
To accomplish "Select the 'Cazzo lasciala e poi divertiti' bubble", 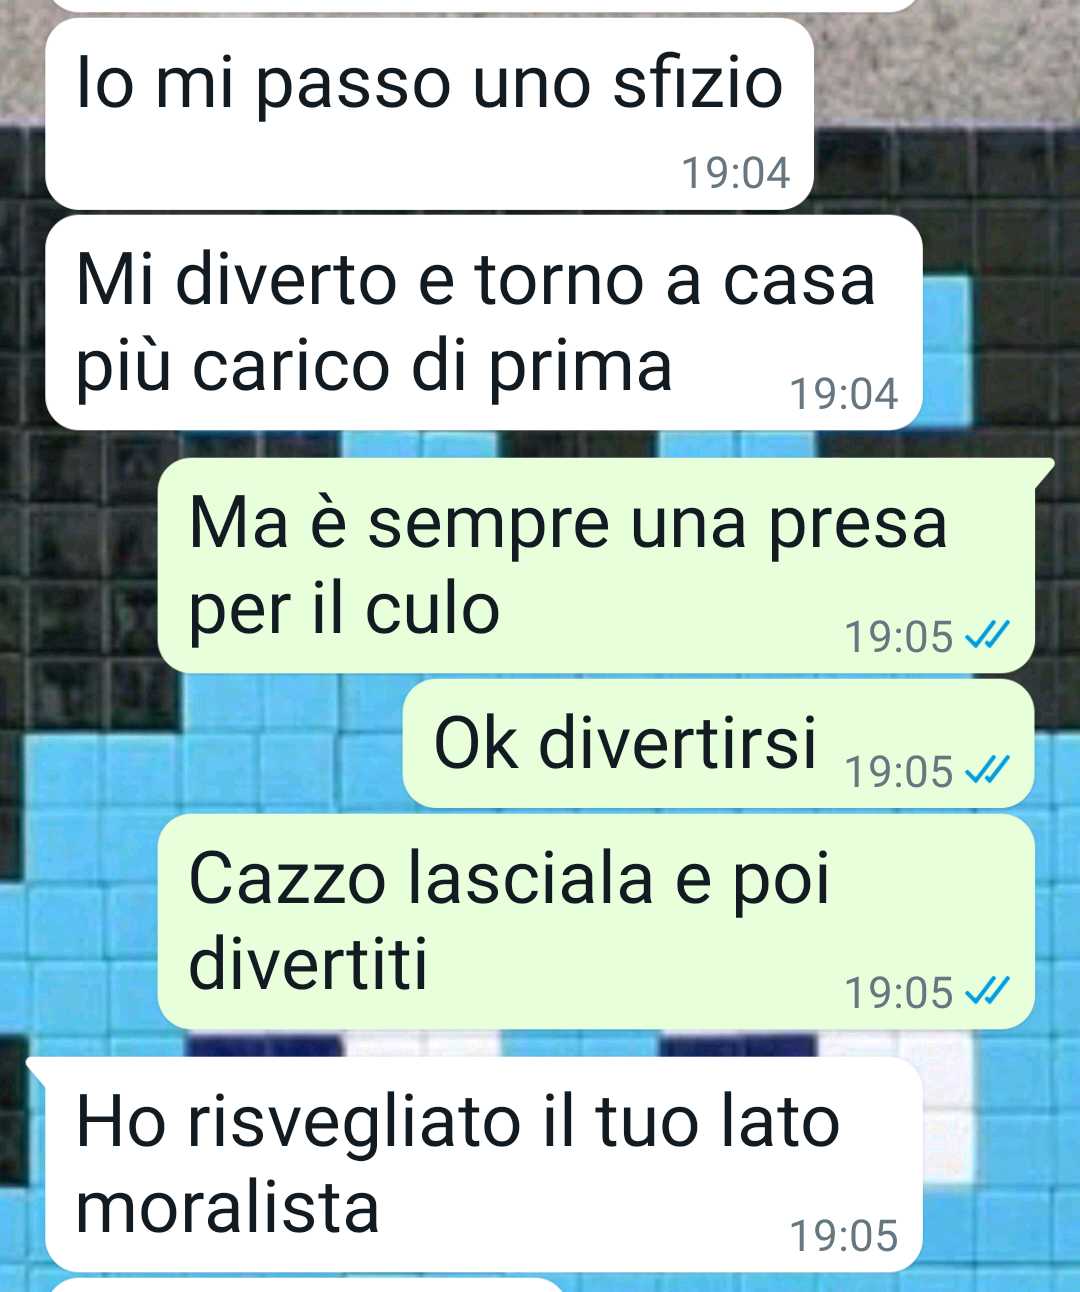I will pos(596,921).
